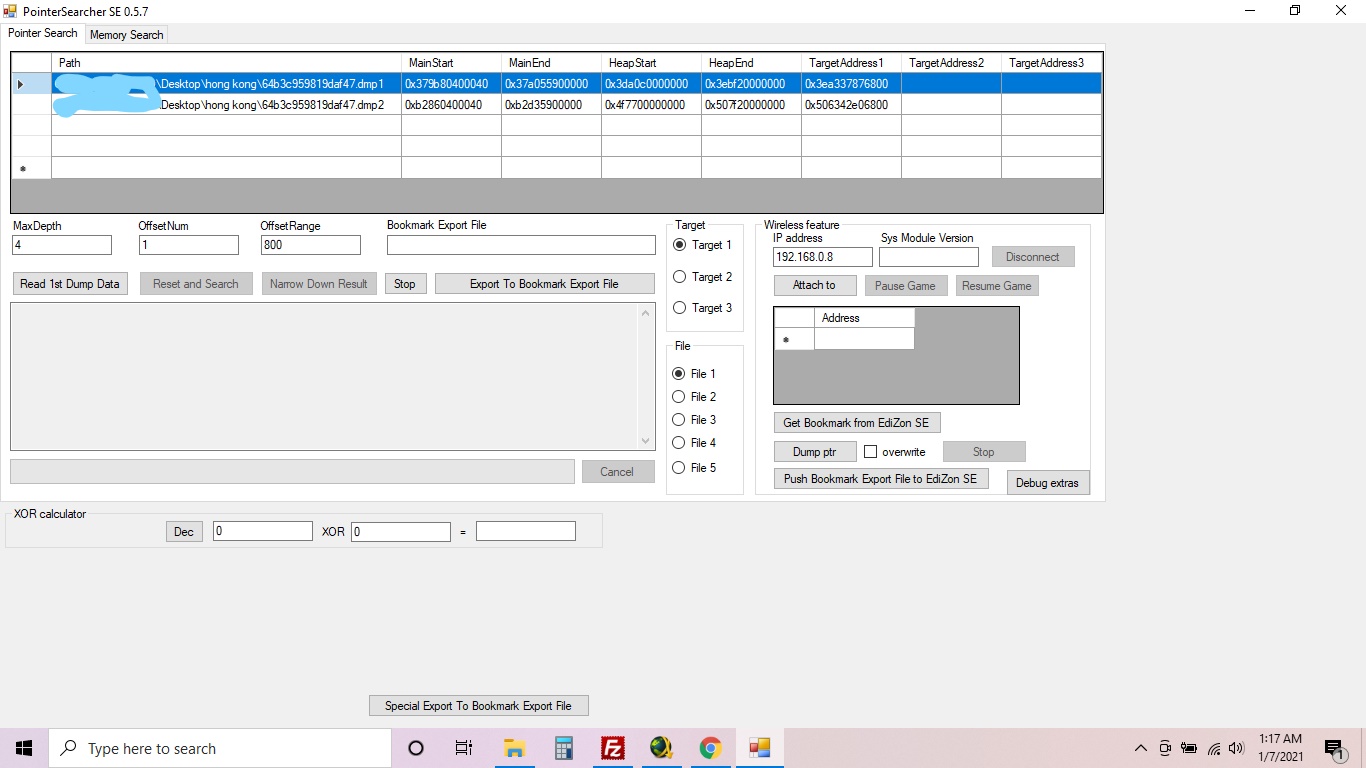The height and width of the screenshot is (768, 1366).
Task: Select cell 0x506342e06800
Action: click(851, 105)
